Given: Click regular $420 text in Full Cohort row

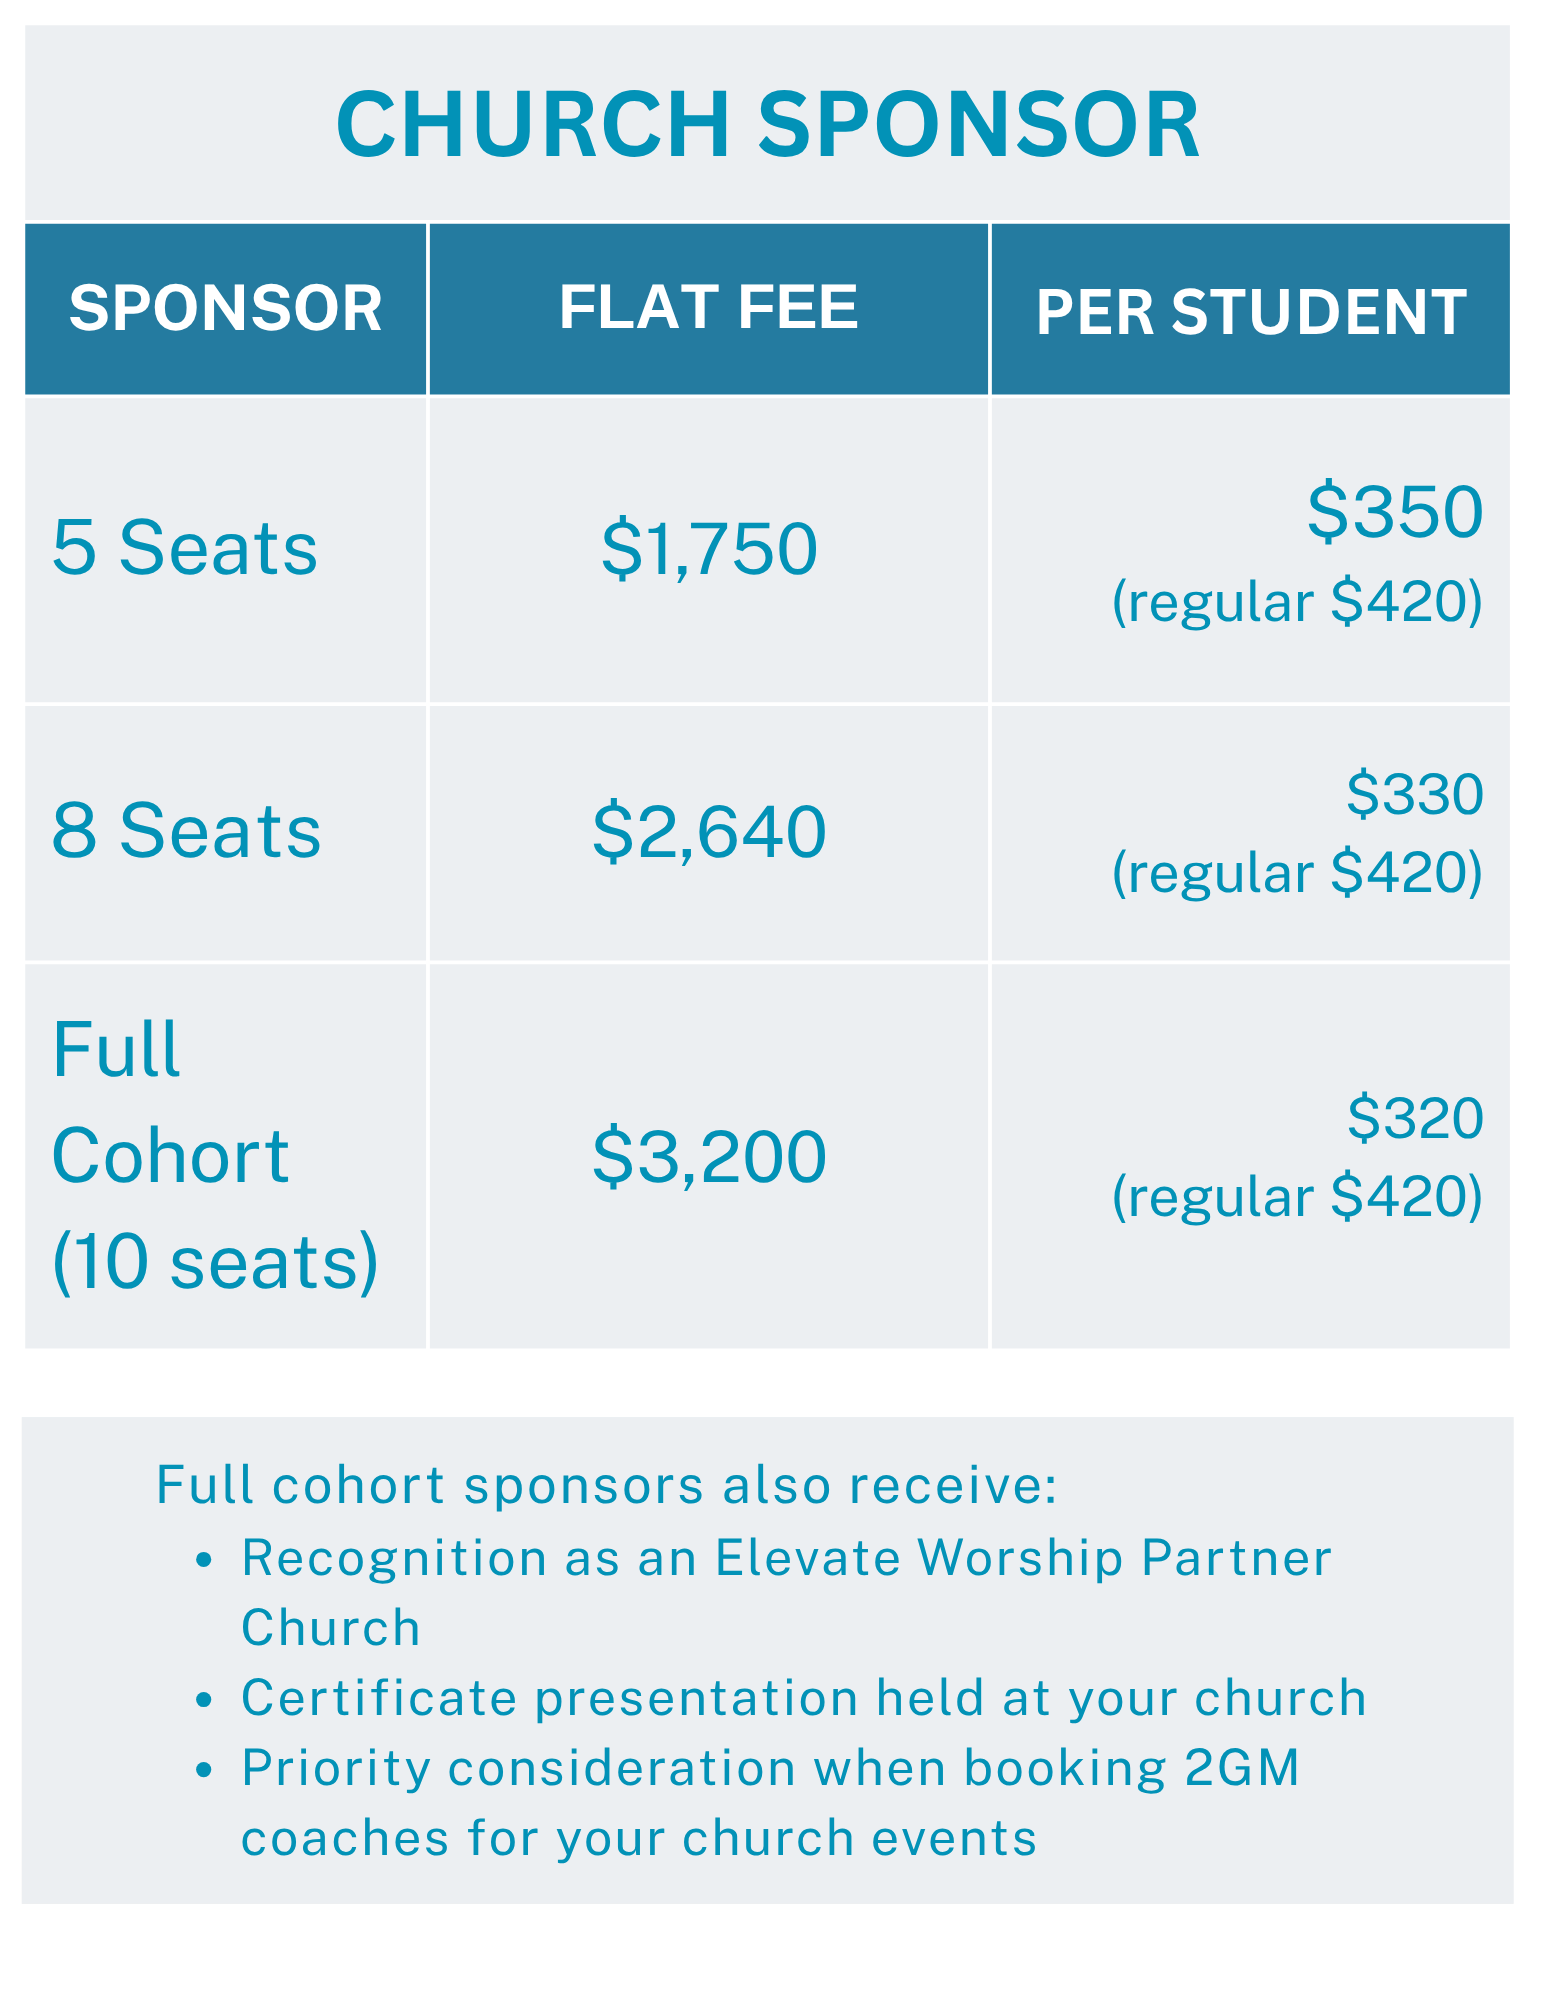Looking at the screenshot, I should click(x=1297, y=1197).
